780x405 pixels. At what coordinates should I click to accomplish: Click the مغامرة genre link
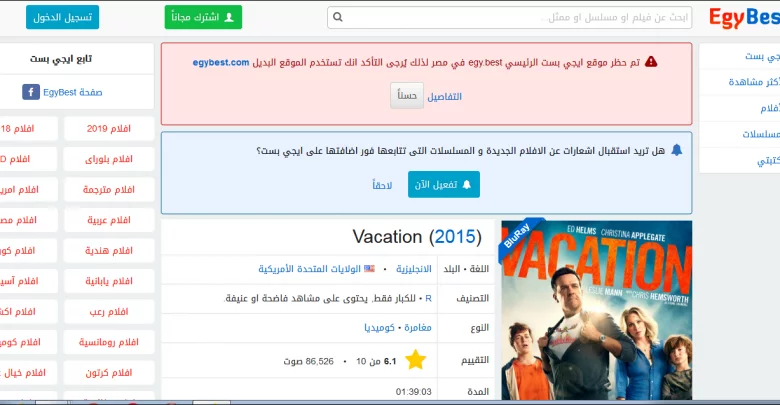418,327
